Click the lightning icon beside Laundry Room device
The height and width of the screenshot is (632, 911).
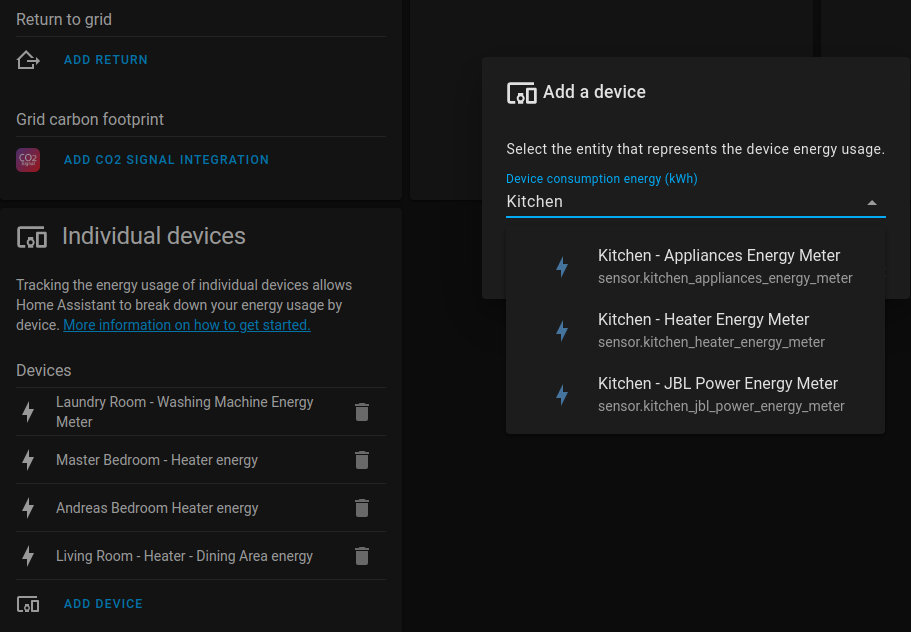[x=27, y=411]
